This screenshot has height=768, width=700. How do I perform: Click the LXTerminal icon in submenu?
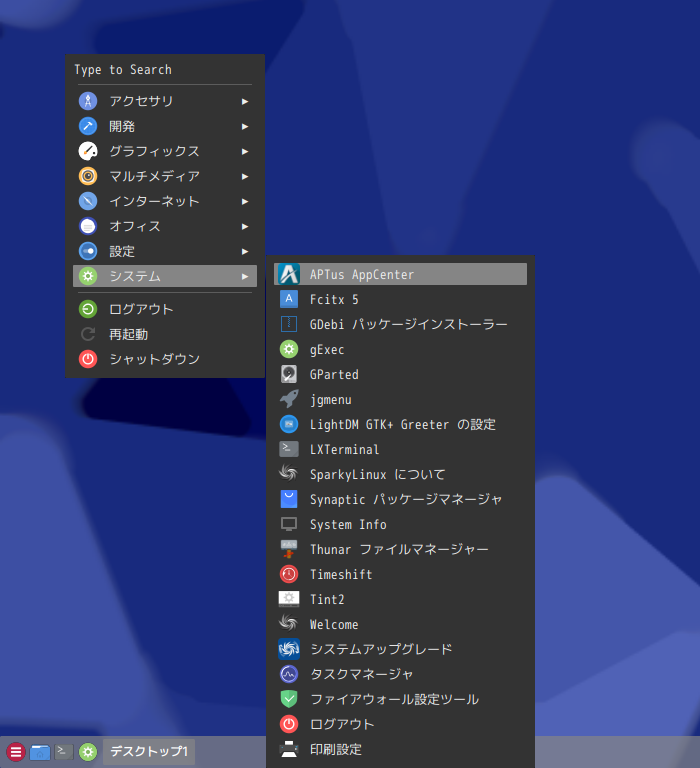coord(289,449)
